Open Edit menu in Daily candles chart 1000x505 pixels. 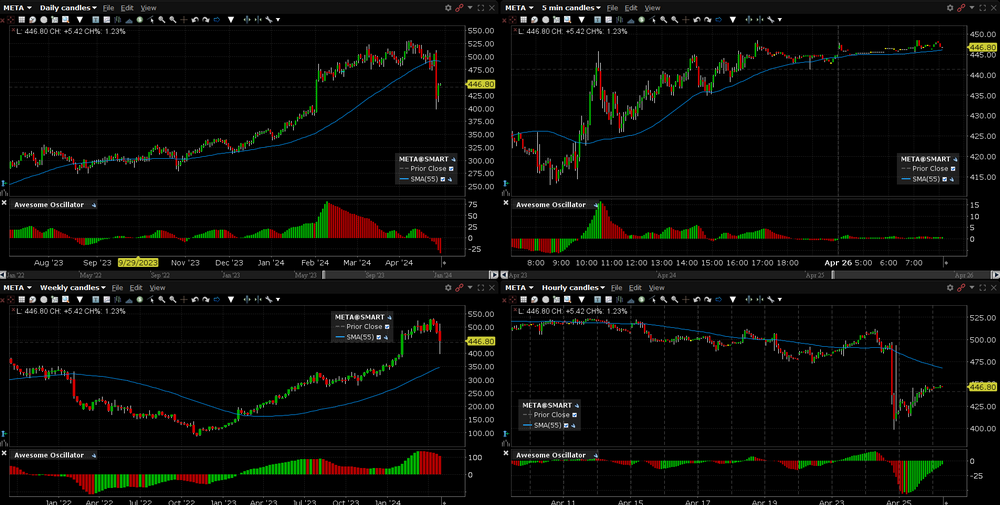coord(127,8)
